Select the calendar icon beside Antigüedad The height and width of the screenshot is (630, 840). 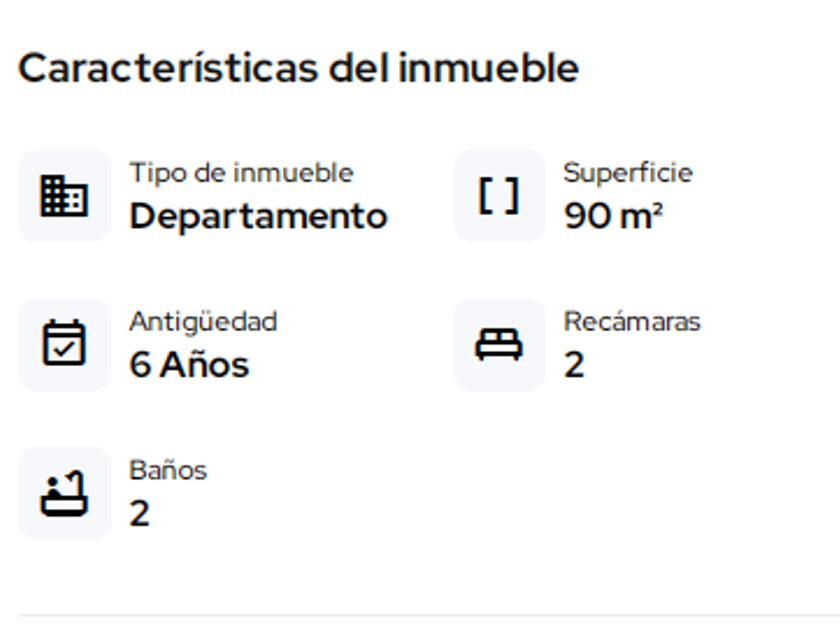coord(64,344)
